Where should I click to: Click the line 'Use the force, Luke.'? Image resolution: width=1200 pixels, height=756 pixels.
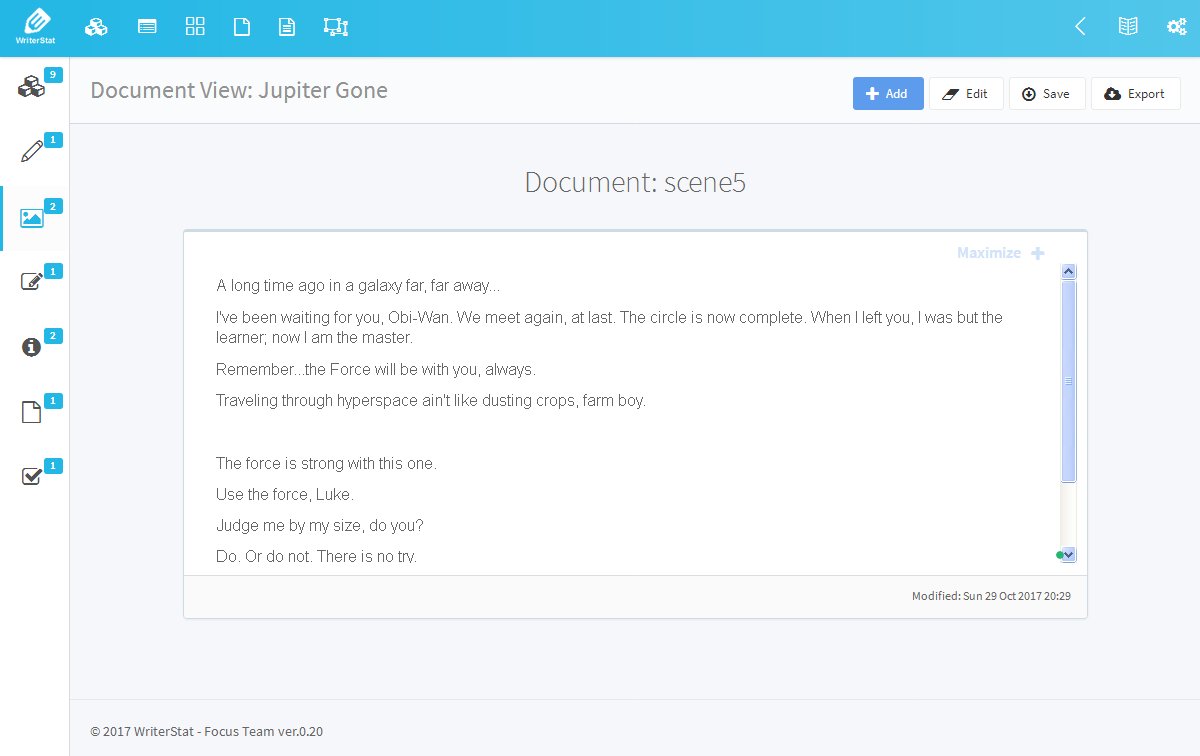coord(285,495)
